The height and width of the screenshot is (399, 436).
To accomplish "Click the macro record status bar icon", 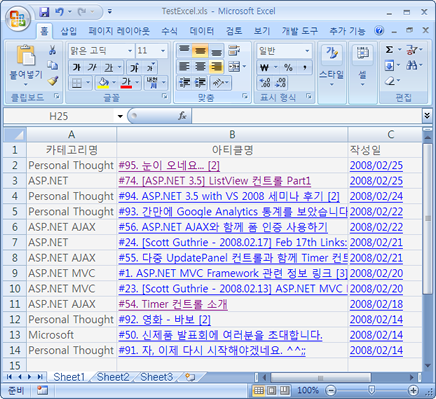I will 42,390.
